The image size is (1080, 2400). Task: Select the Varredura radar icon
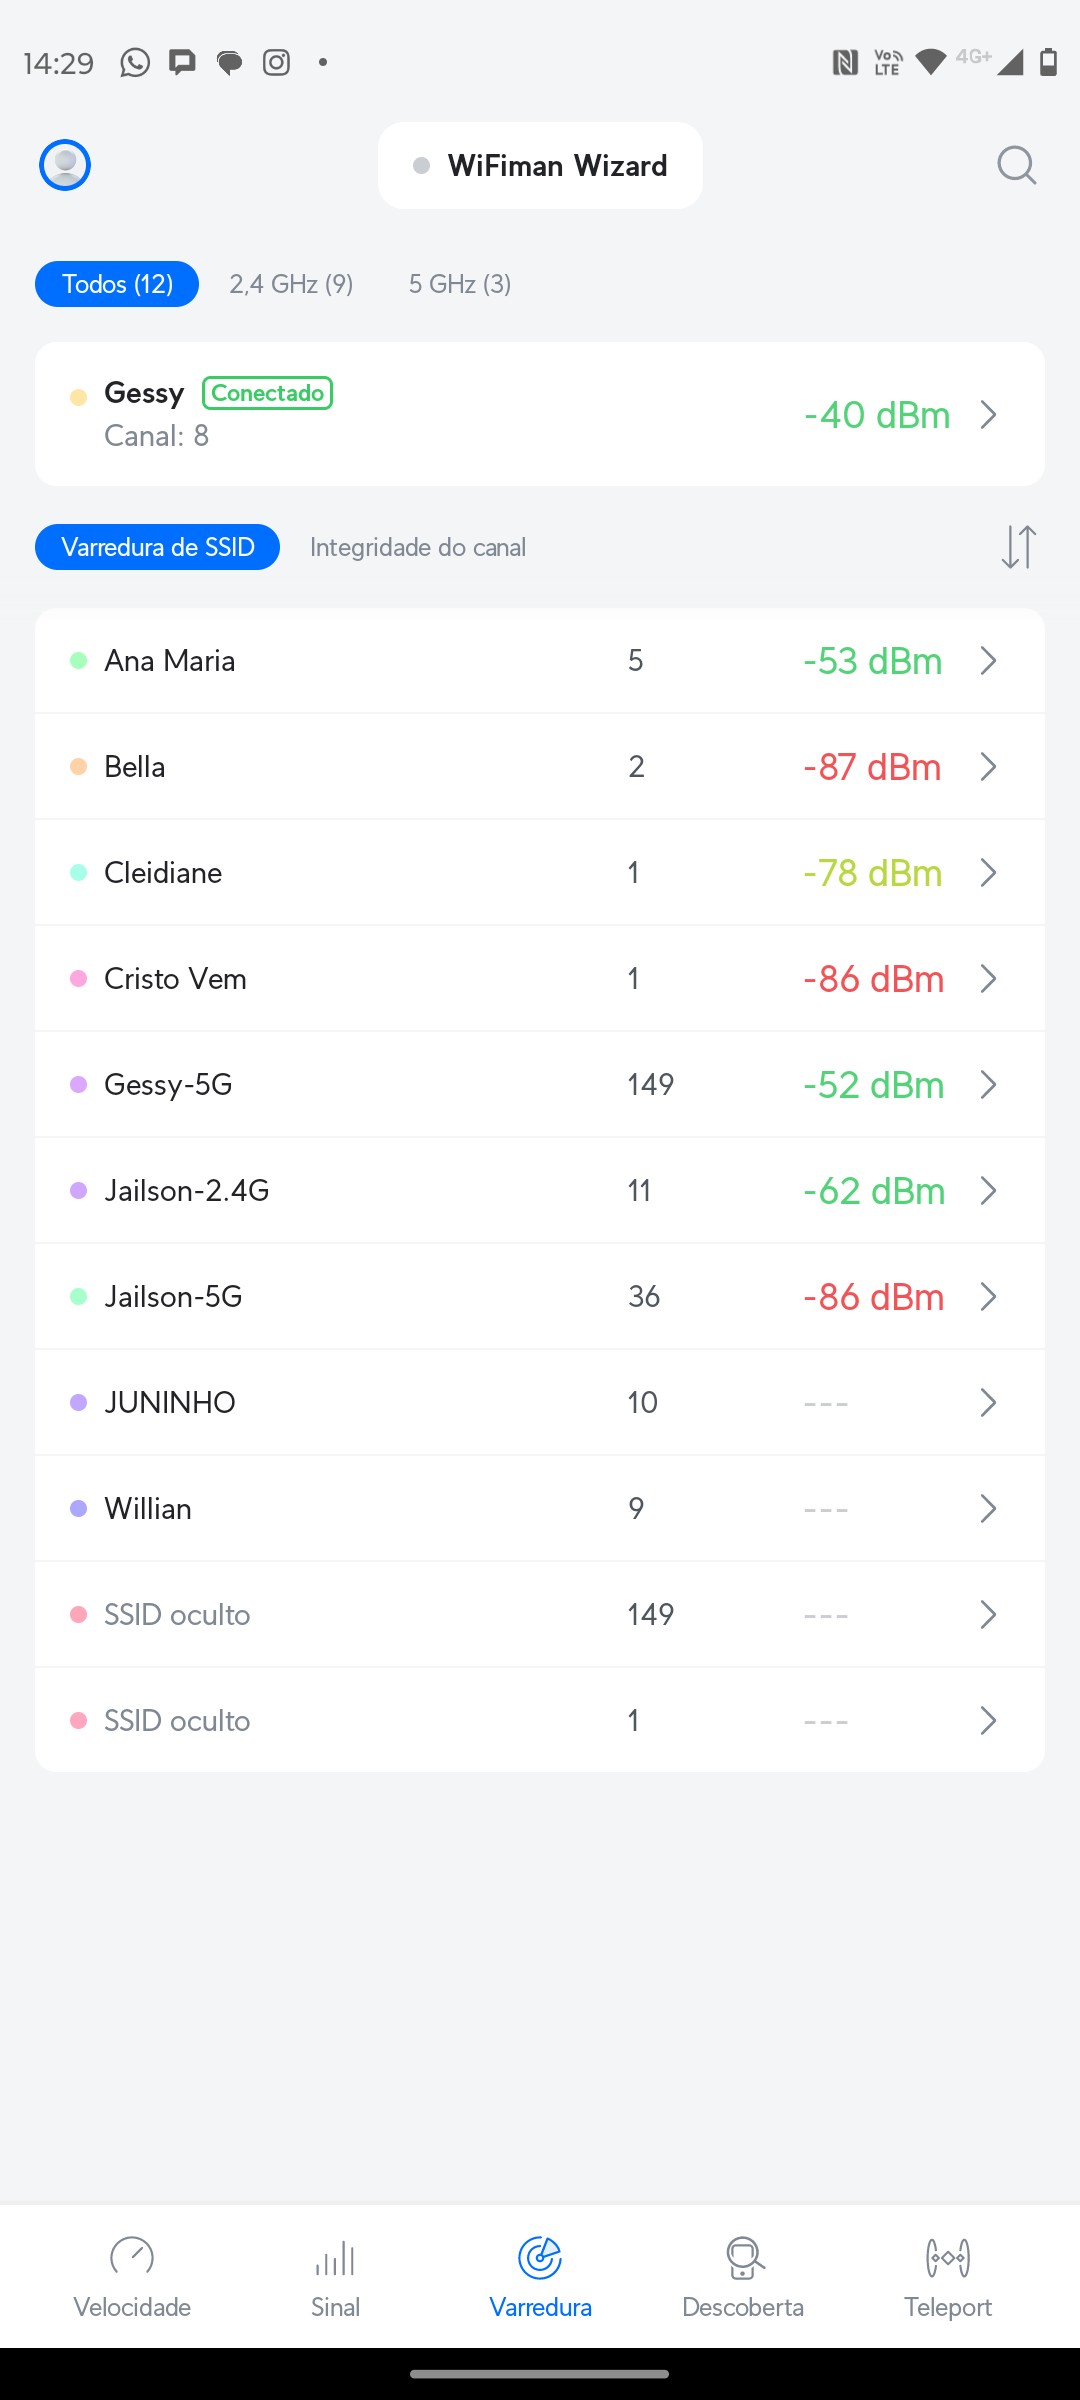(540, 2258)
